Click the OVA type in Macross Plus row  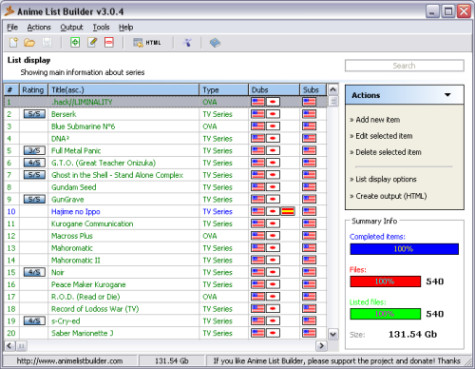210,236
